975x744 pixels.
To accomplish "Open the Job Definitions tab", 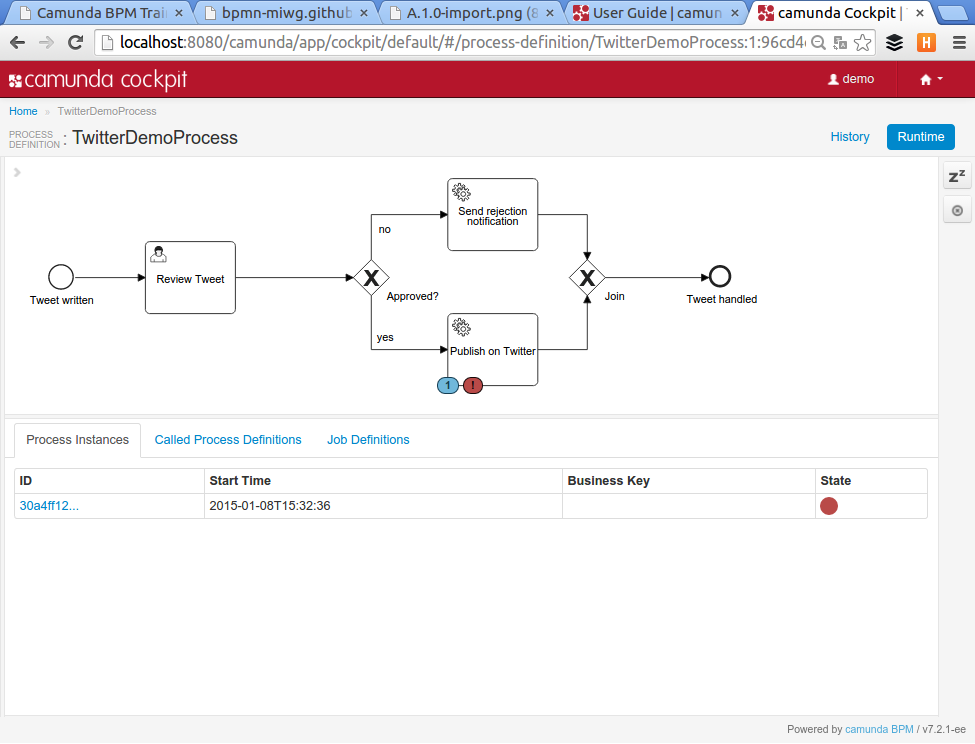I will [x=368, y=440].
